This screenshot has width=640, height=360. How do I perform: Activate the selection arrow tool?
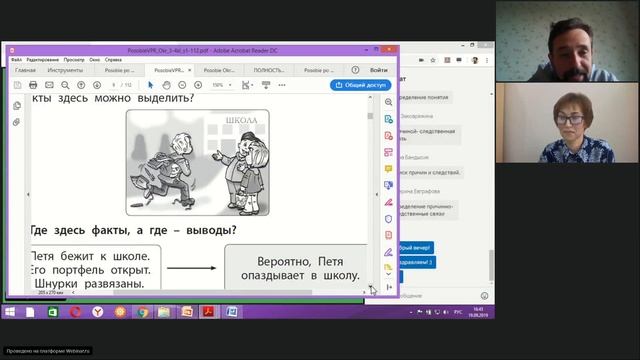click(151, 85)
